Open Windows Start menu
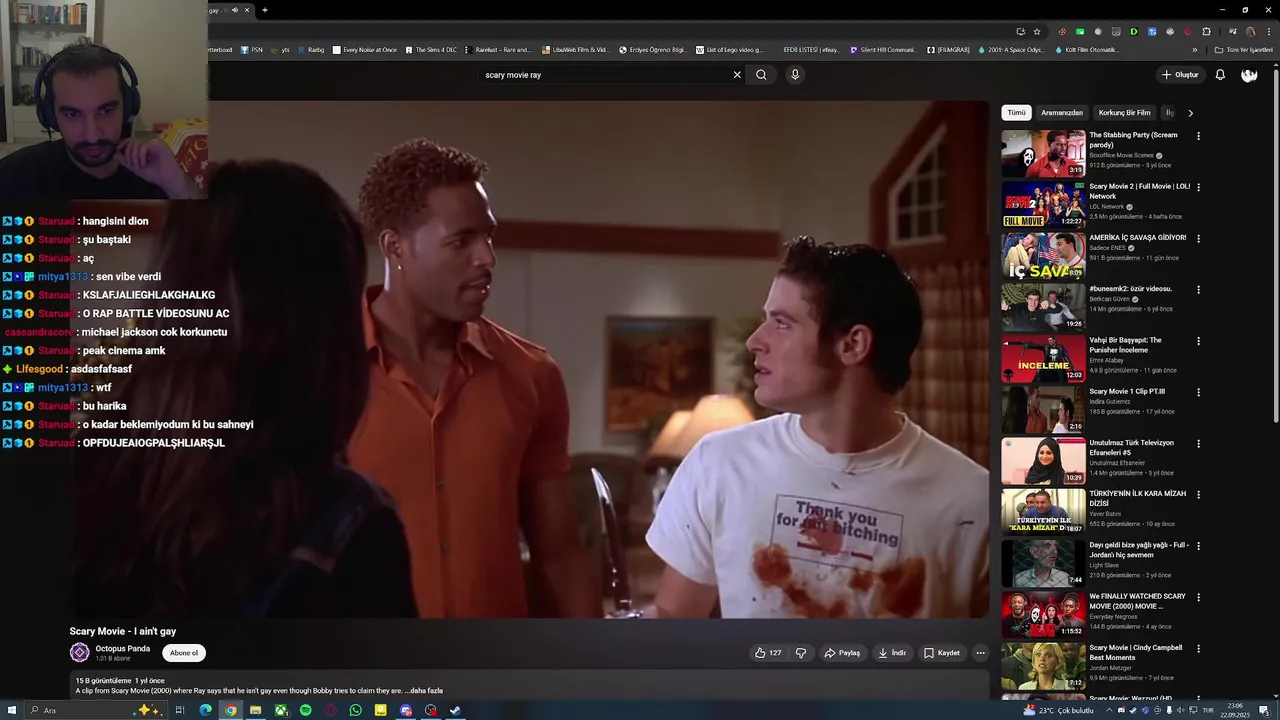Viewport: 1280px width, 720px height. click(12, 710)
